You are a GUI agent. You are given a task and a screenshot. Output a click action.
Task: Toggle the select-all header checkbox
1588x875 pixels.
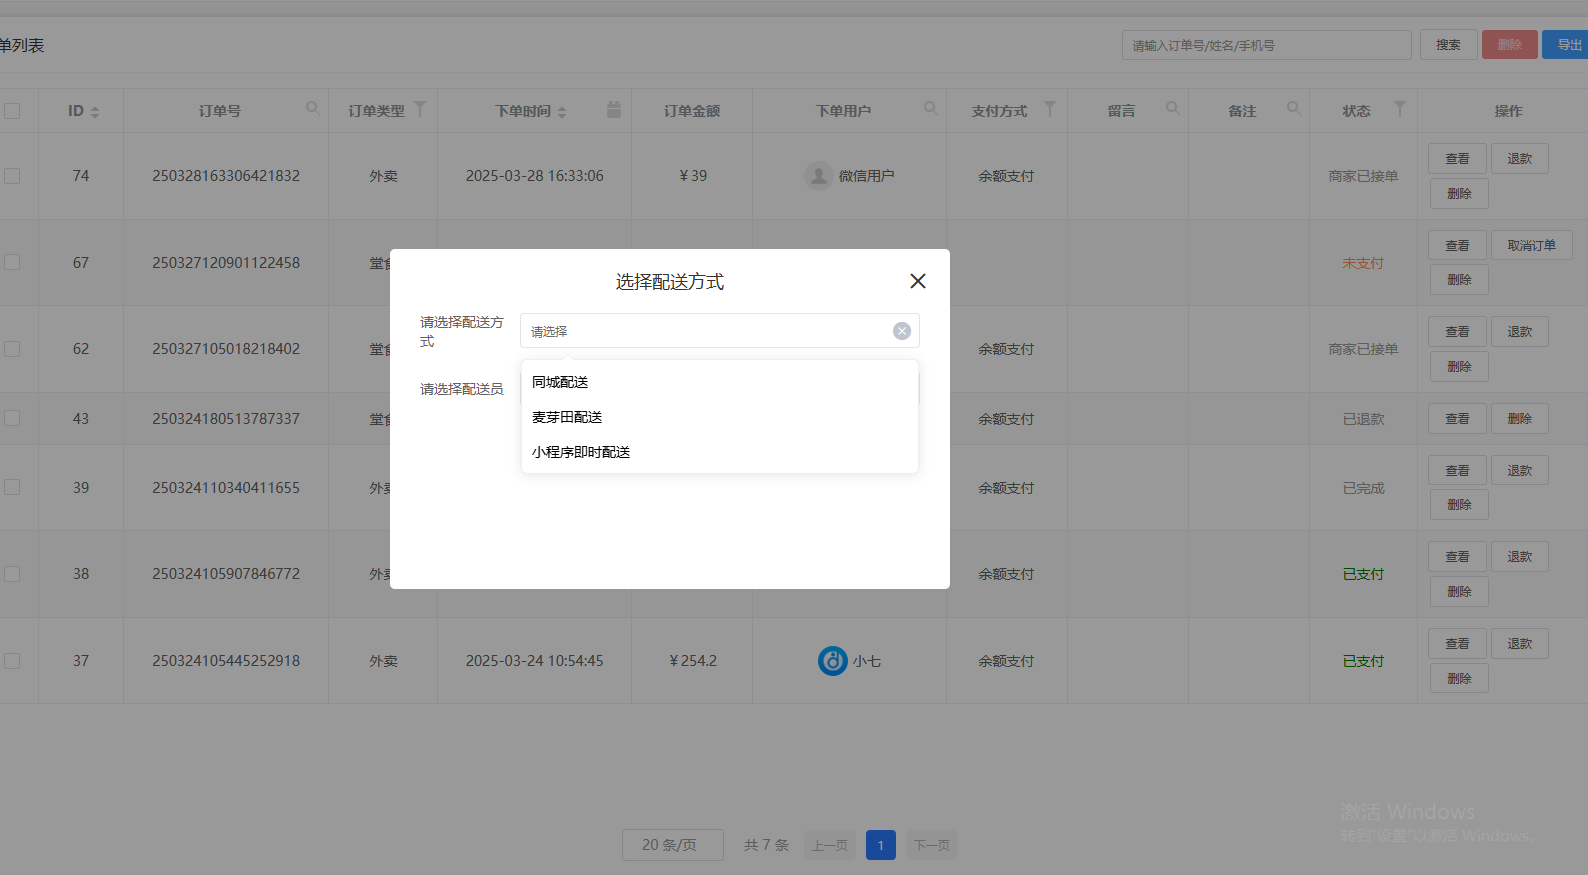[12, 111]
